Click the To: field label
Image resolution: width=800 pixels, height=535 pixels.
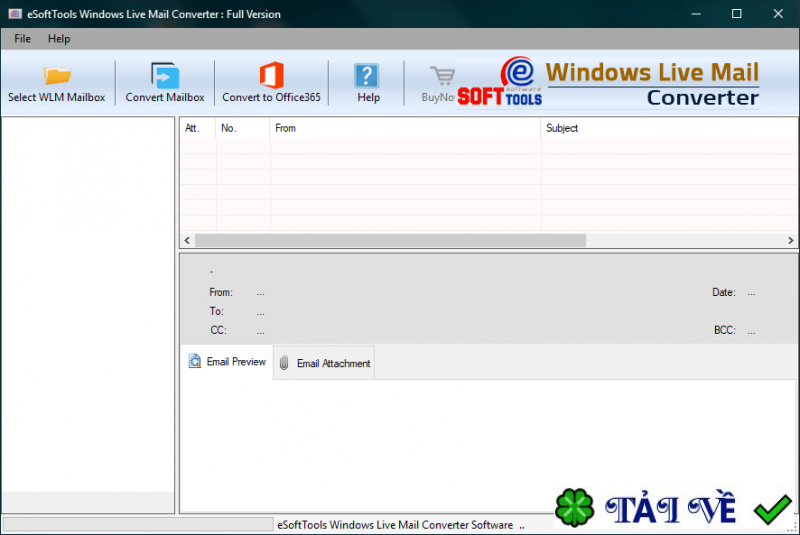[x=216, y=311]
